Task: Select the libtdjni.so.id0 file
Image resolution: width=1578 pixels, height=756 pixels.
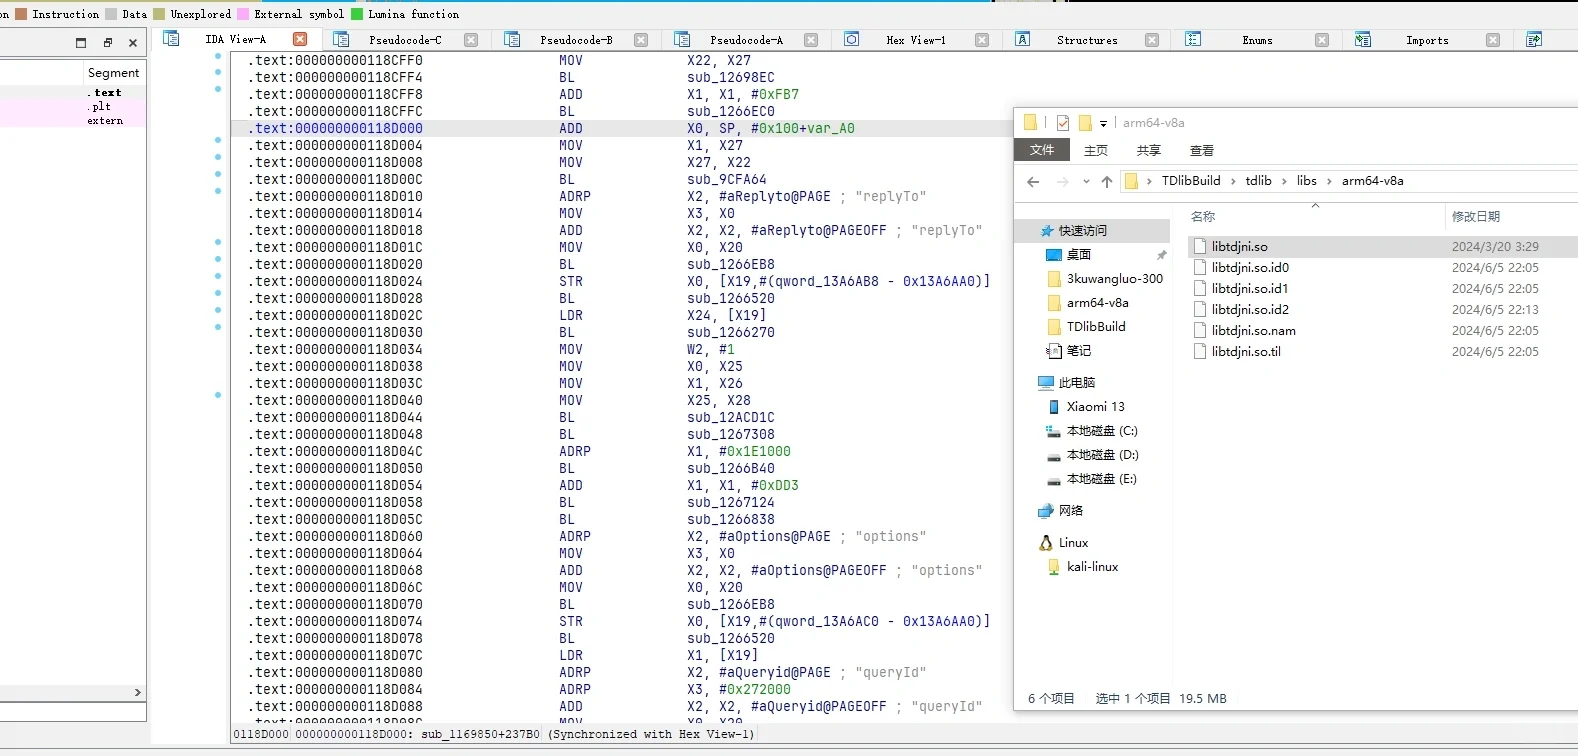Action: (1250, 267)
